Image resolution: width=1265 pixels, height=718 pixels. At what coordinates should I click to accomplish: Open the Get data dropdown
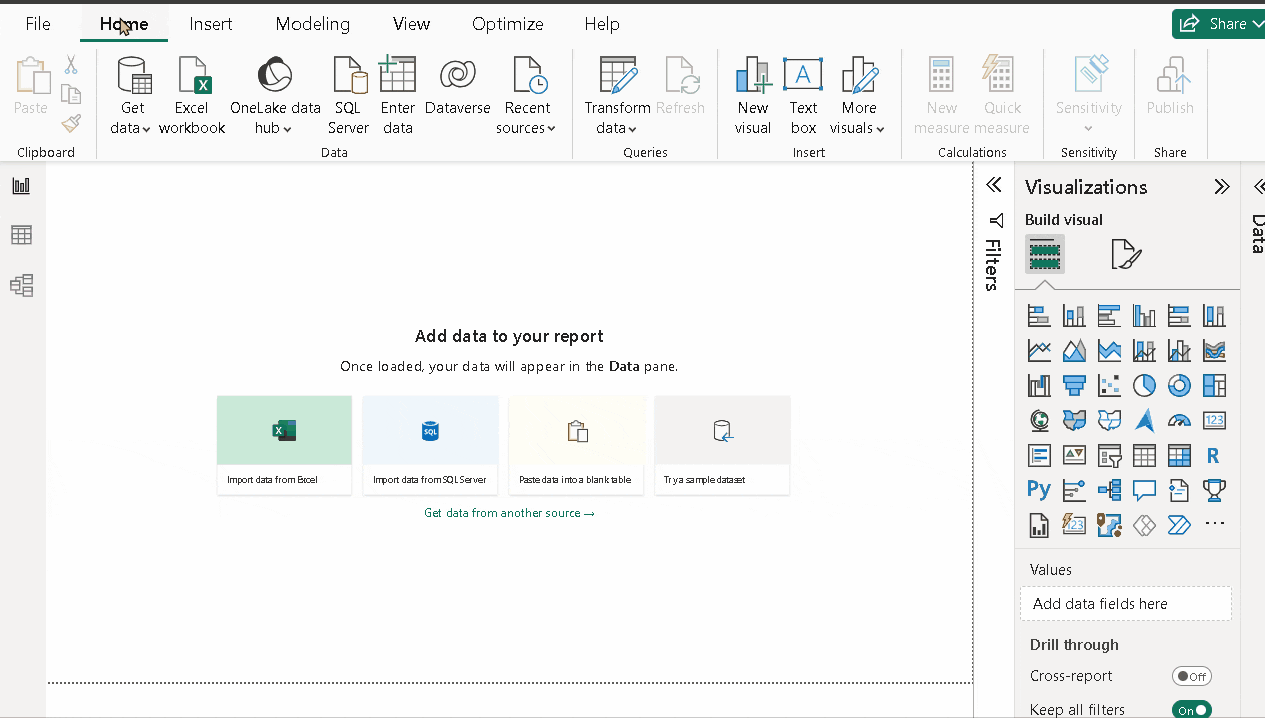click(131, 96)
